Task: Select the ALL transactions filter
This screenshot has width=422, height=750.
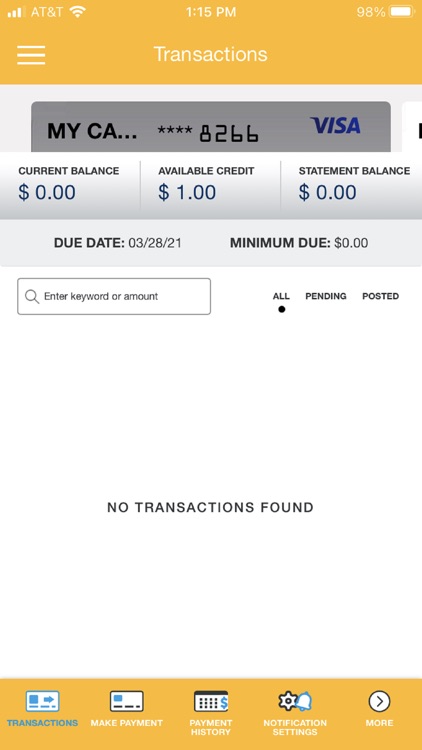Action: click(281, 296)
